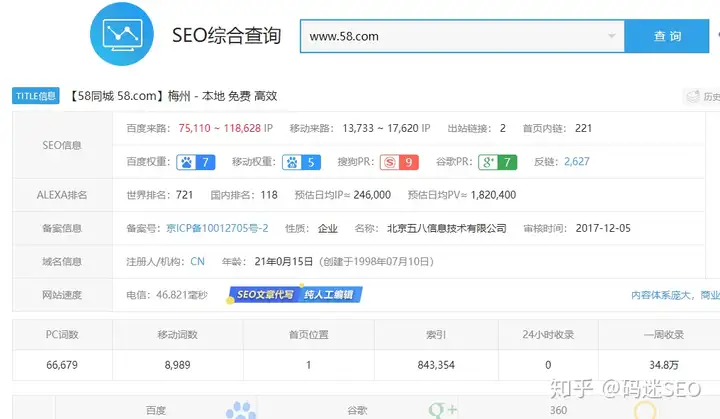
Task: Click the 百度 column header in bottom table
Action: (x=156, y=410)
